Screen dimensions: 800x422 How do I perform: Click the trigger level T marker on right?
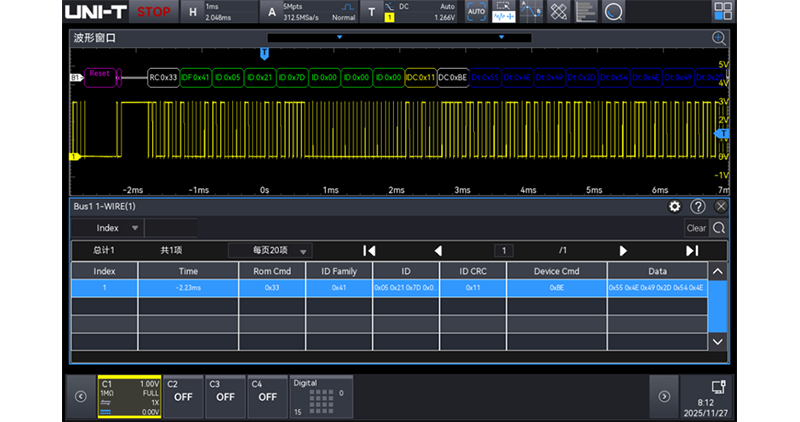(x=722, y=134)
